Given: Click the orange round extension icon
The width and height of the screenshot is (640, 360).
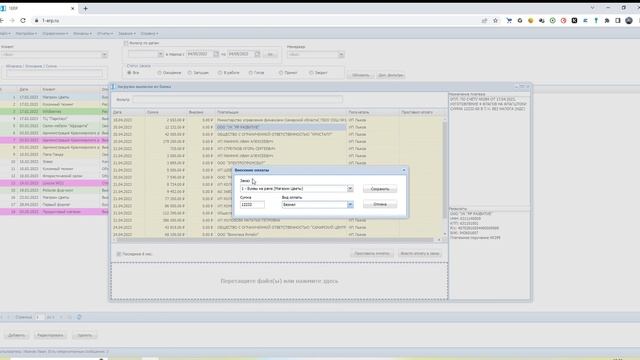Looking at the screenshot, I should pos(531,20).
